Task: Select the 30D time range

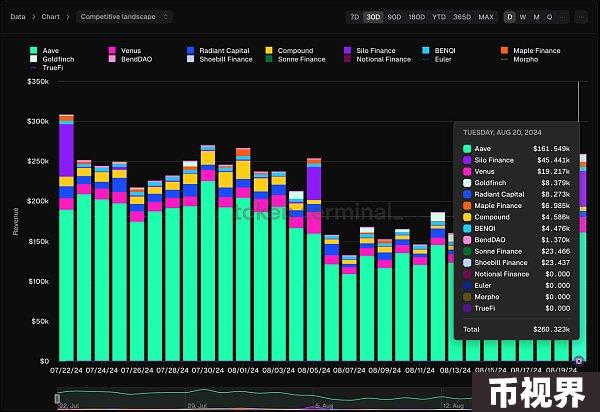Action: point(373,17)
